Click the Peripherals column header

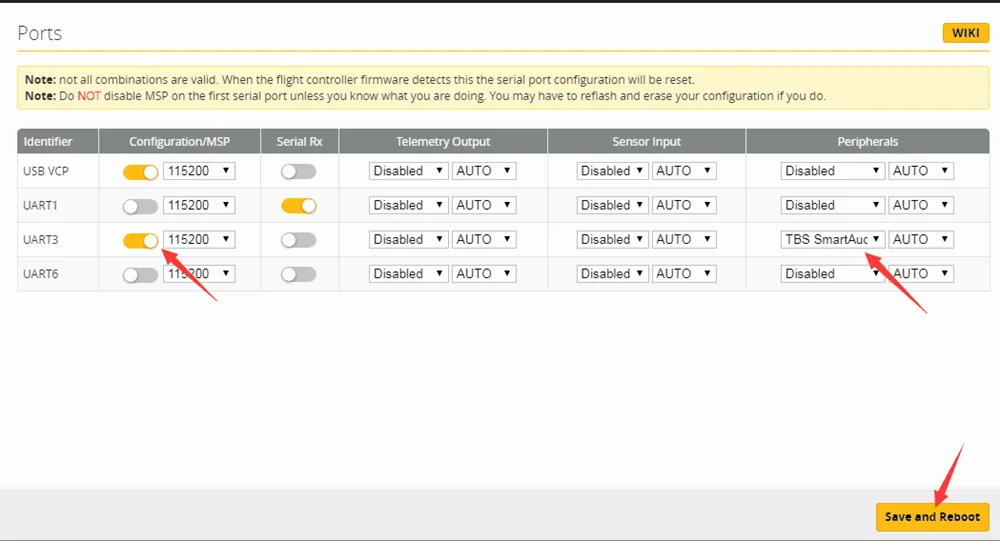pos(867,142)
